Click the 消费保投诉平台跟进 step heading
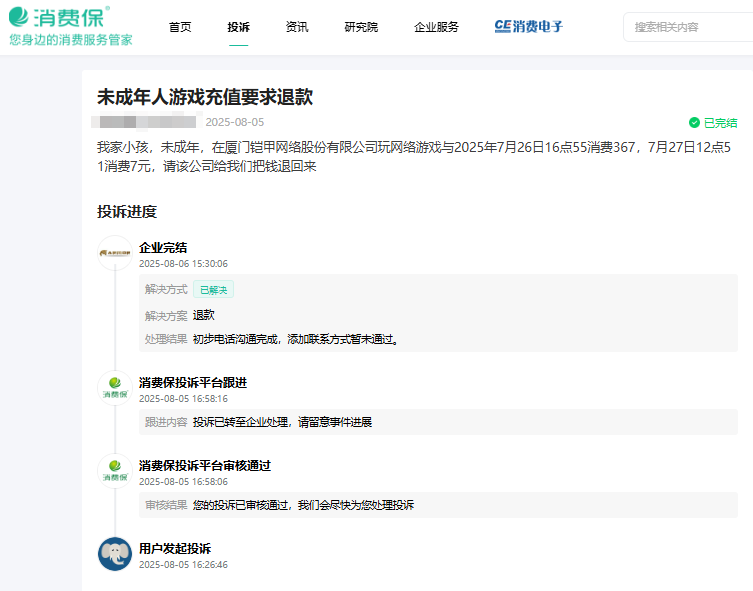753x591 pixels. [193, 382]
